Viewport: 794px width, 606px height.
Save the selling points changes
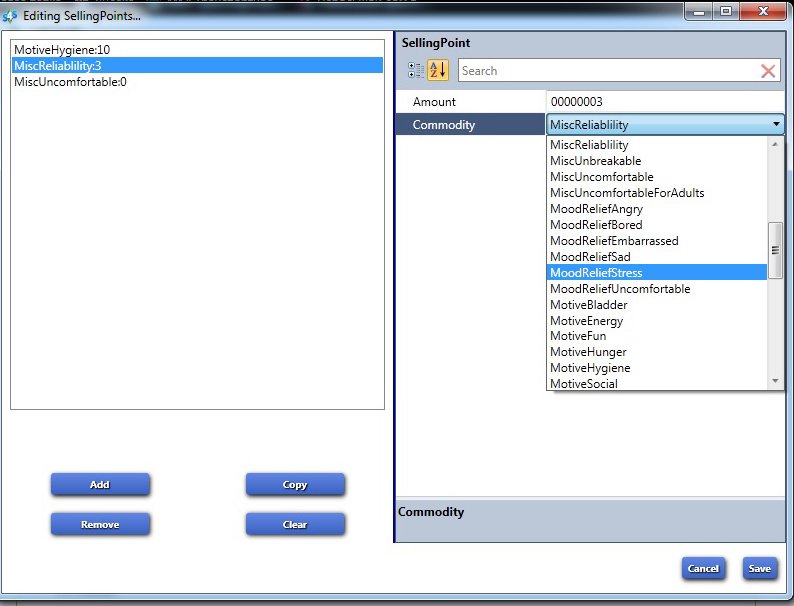(759, 568)
